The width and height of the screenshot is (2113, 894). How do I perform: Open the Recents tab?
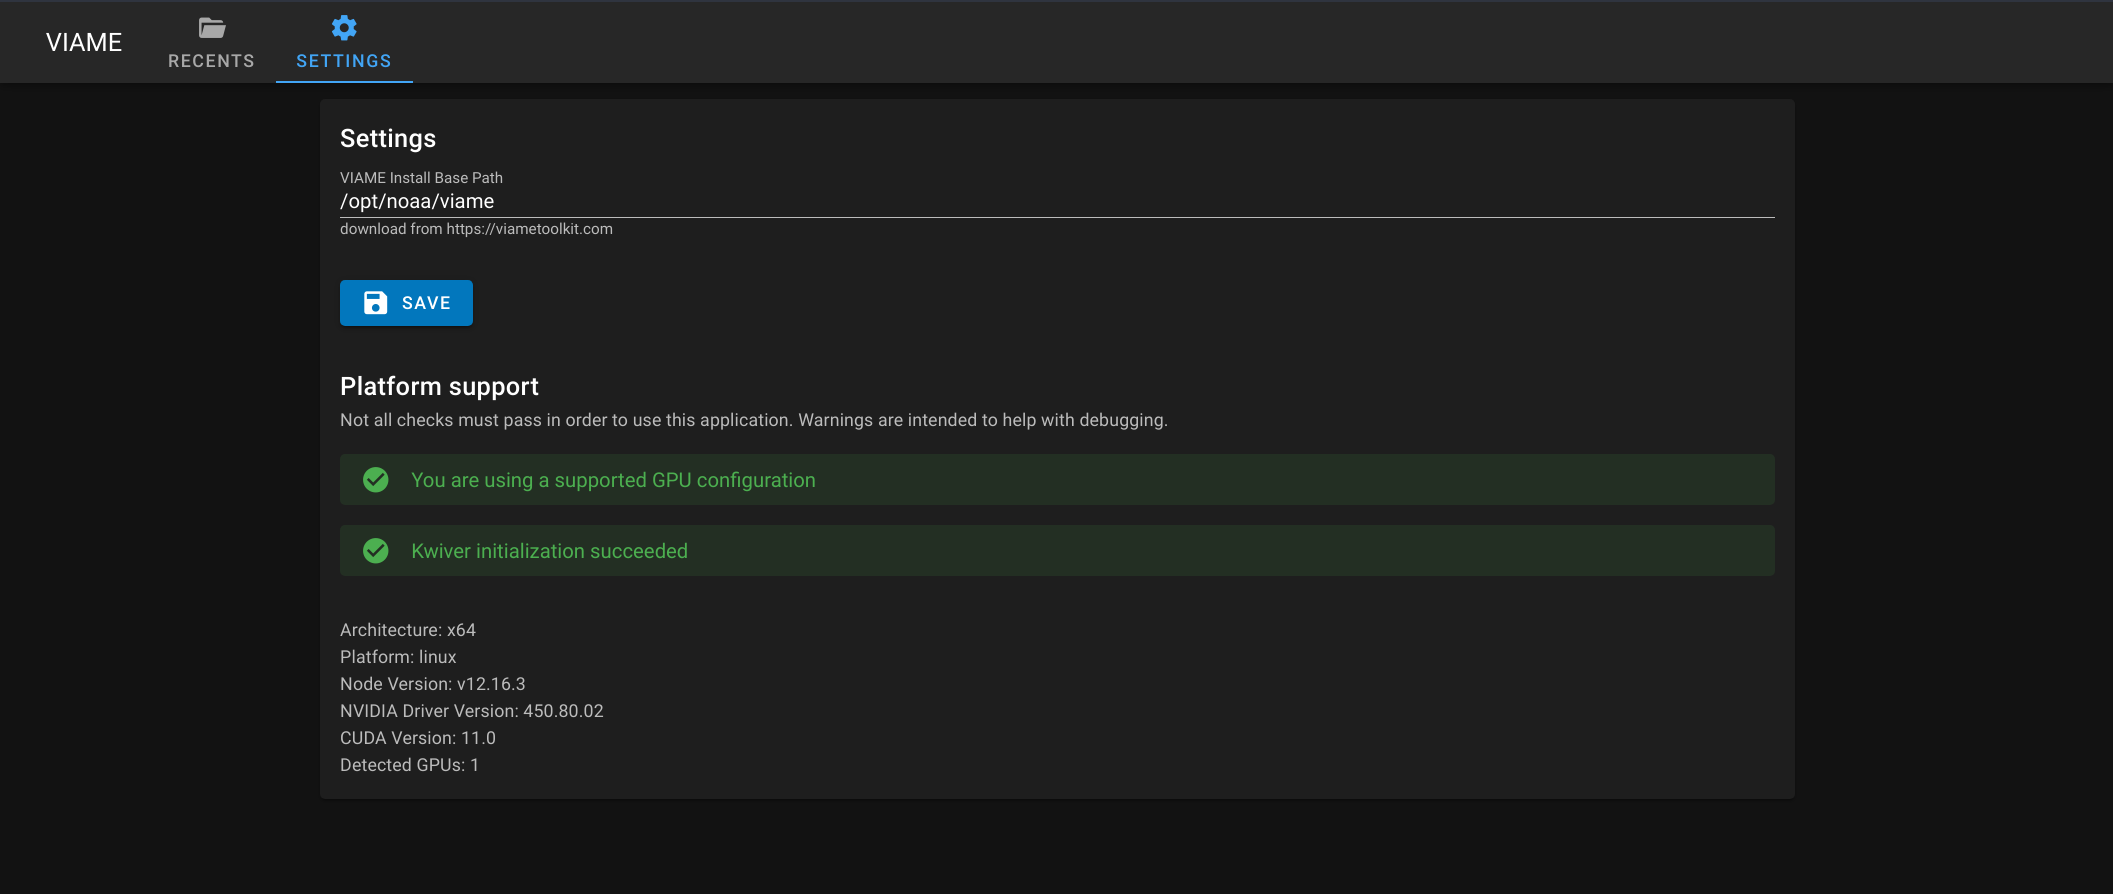(x=211, y=42)
